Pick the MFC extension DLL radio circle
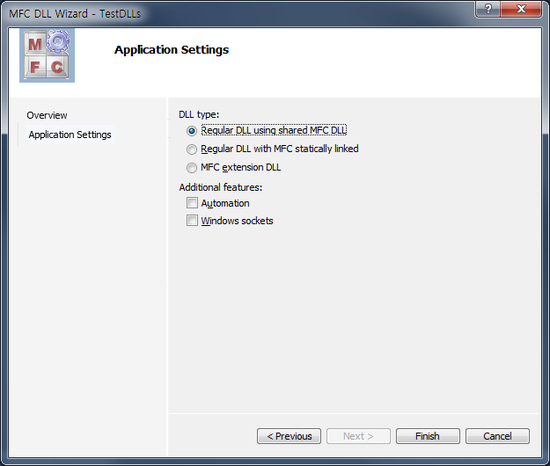This screenshot has width=550, height=466. (x=191, y=168)
